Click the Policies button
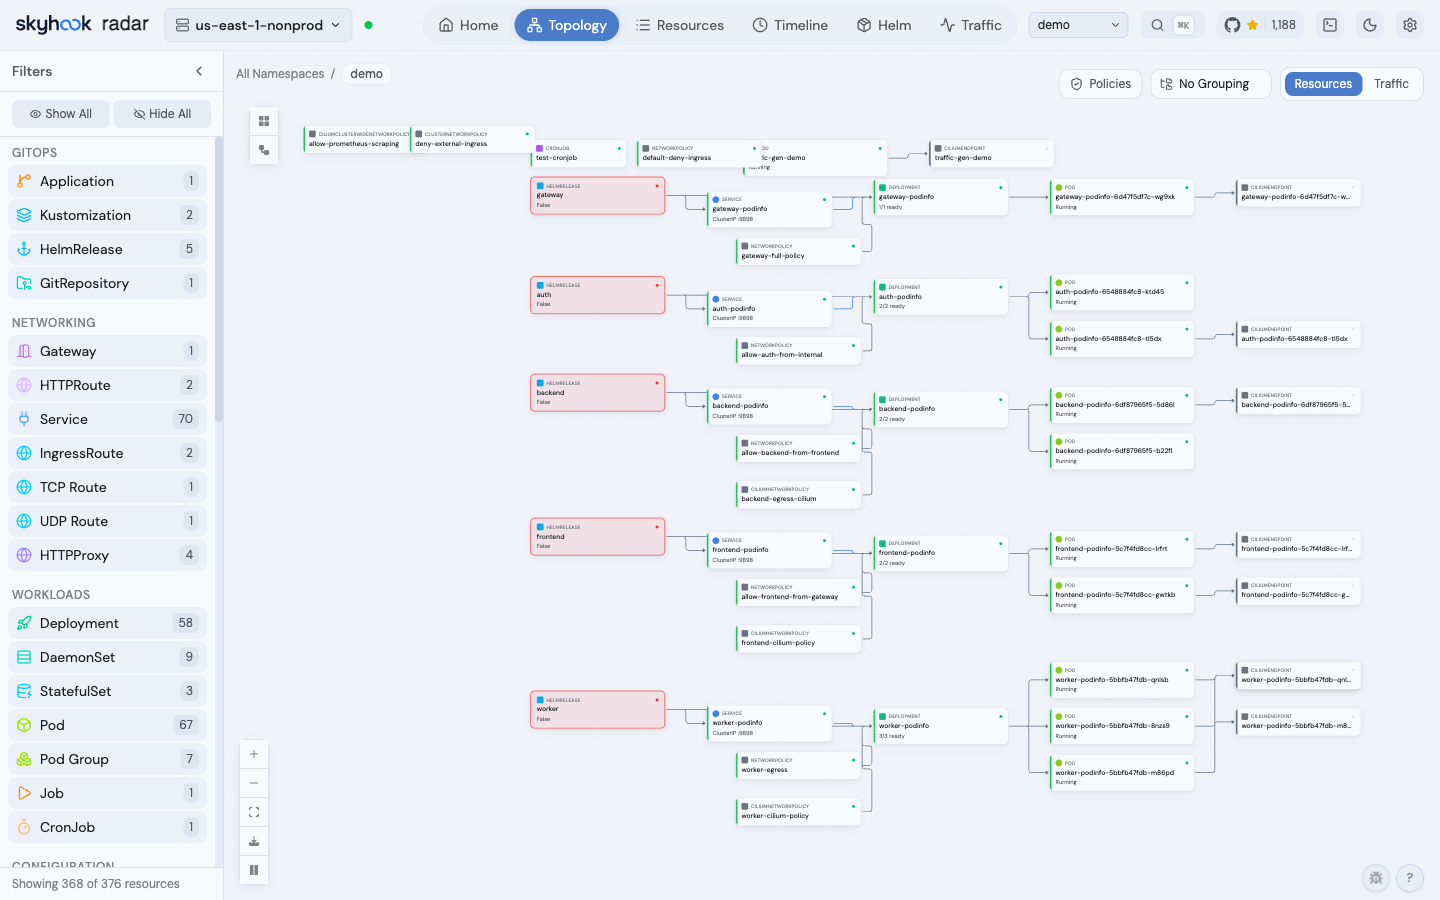The image size is (1440, 900). pyautogui.click(x=1101, y=84)
